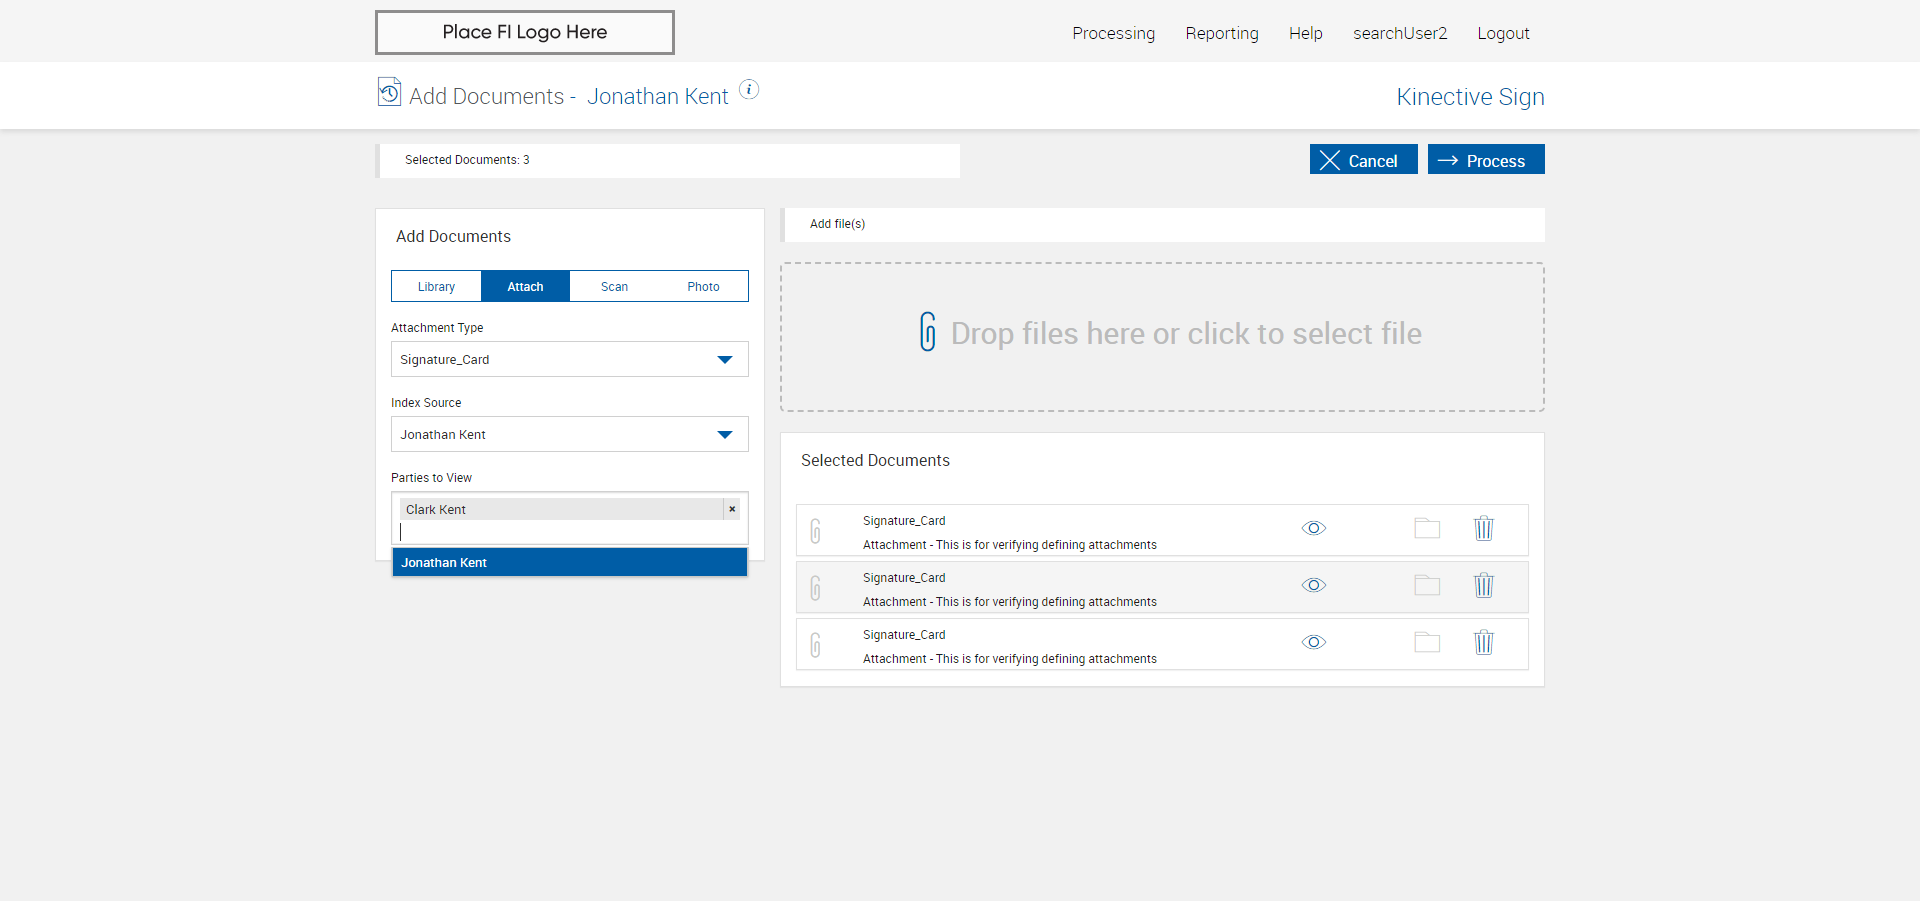Remove Clark Kent from Parties to View
Image resolution: width=1920 pixels, height=901 pixels.
click(x=732, y=509)
